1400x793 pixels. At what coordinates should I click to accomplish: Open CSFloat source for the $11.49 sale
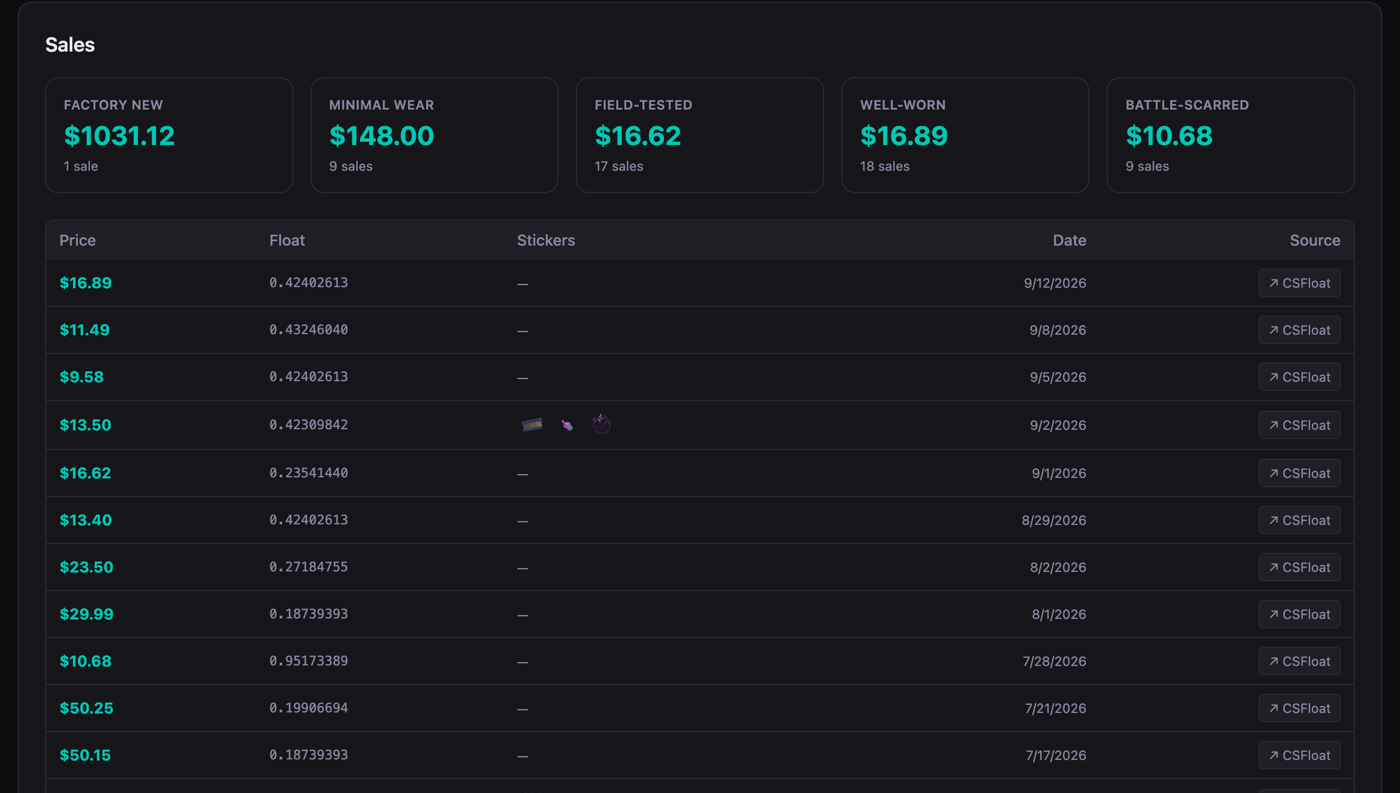click(x=1299, y=330)
